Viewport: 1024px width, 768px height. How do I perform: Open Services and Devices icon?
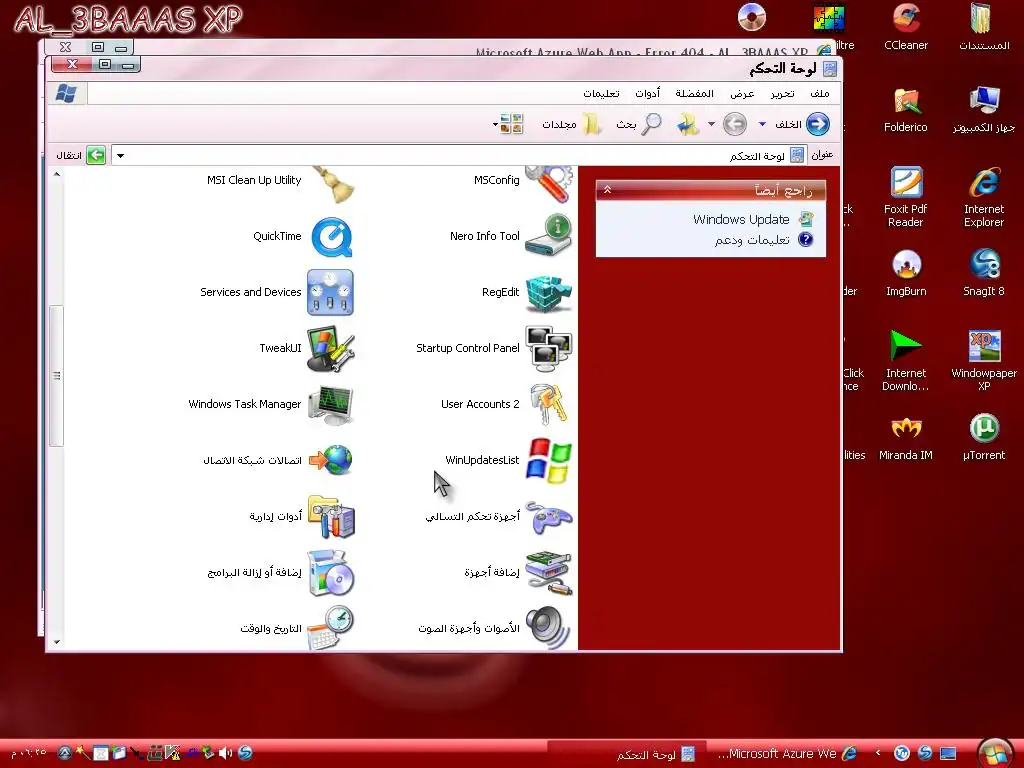pos(330,293)
